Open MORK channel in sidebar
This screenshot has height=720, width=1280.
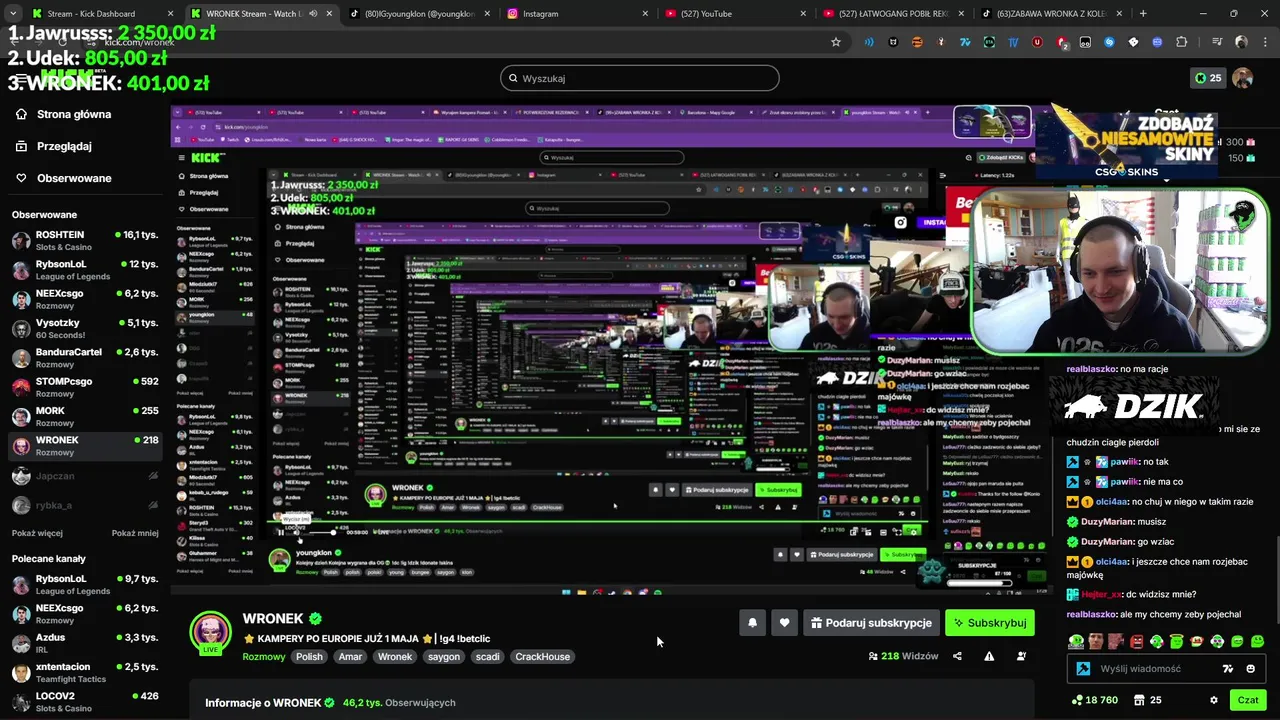[x=85, y=416]
